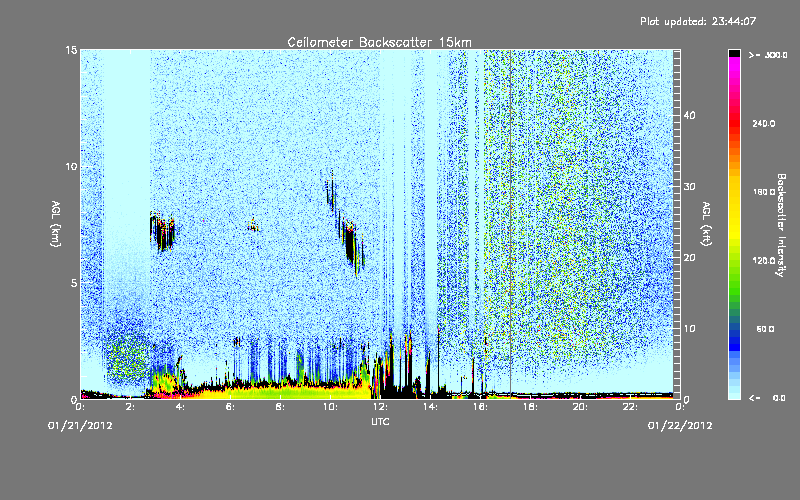The height and width of the screenshot is (500, 800).
Task: Click the '2:' hour tick label
Action: (131, 407)
